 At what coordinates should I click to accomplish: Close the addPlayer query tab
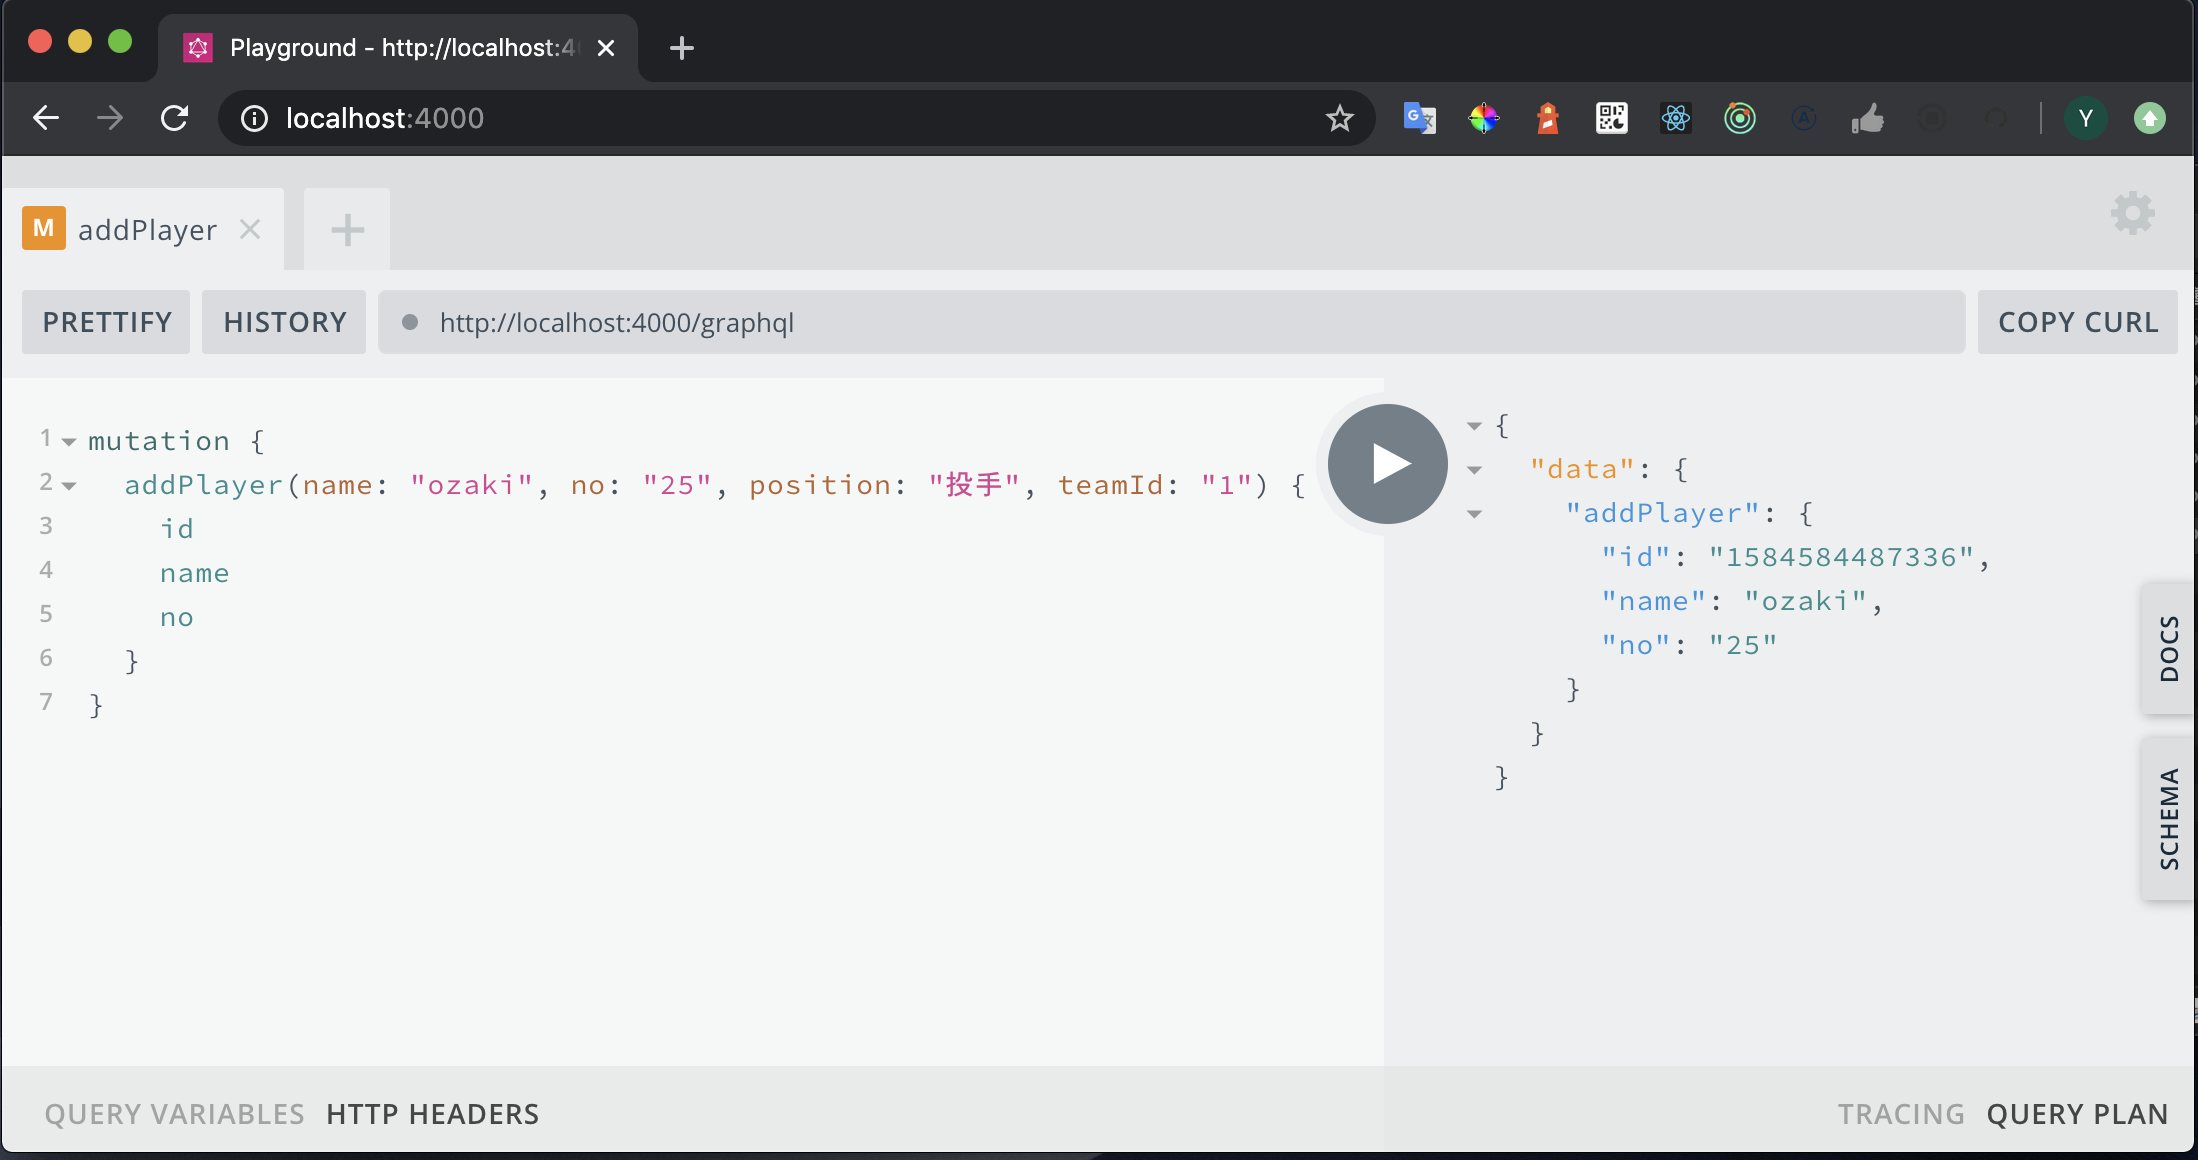pyautogui.click(x=250, y=230)
